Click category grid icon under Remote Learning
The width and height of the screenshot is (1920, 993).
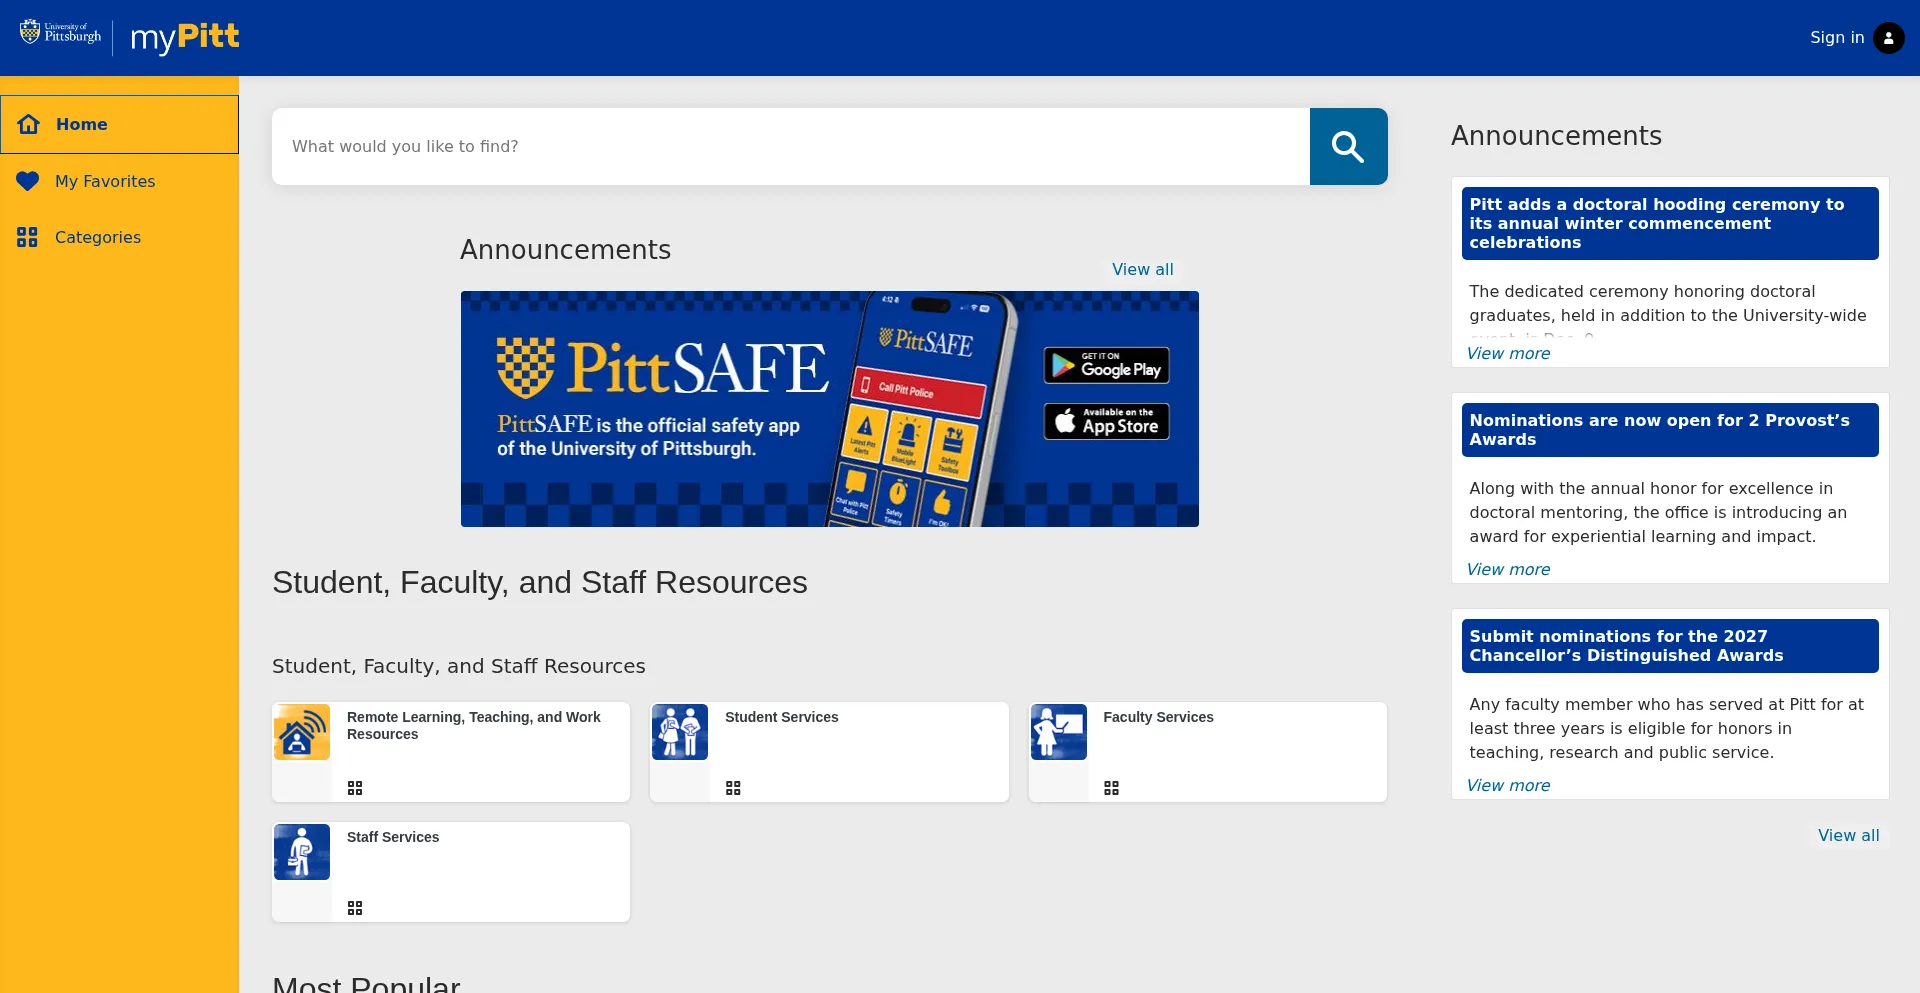click(x=355, y=788)
